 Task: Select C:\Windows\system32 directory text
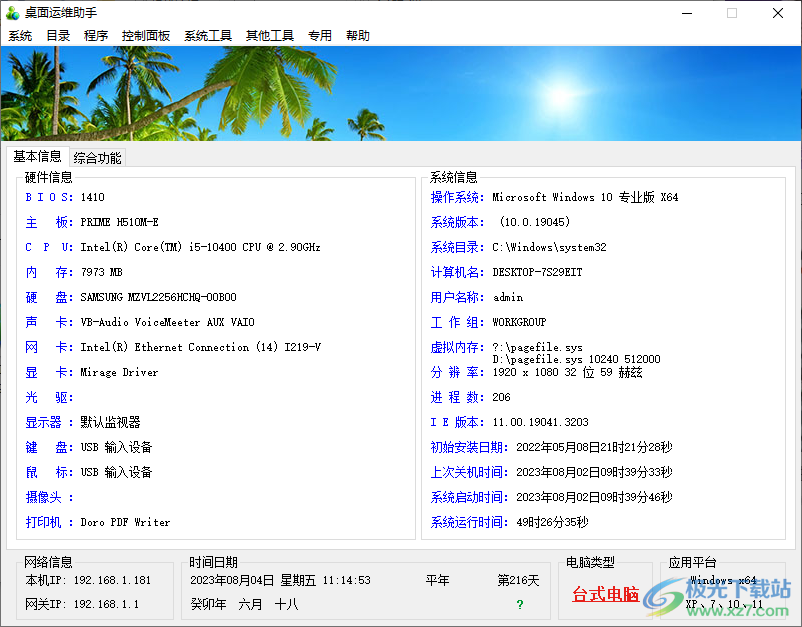(x=549, y=247)
